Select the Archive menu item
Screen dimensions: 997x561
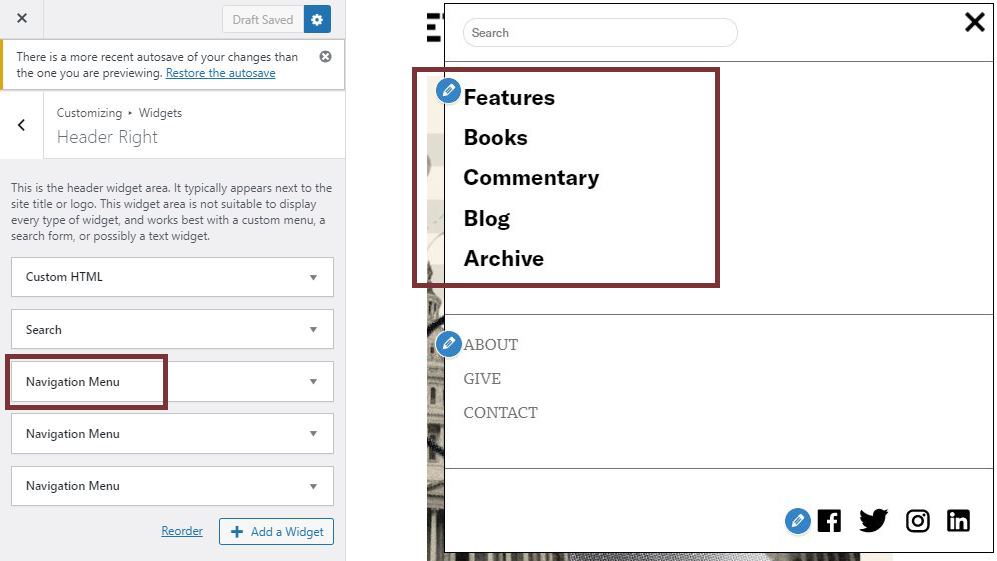tap(504, 259)
